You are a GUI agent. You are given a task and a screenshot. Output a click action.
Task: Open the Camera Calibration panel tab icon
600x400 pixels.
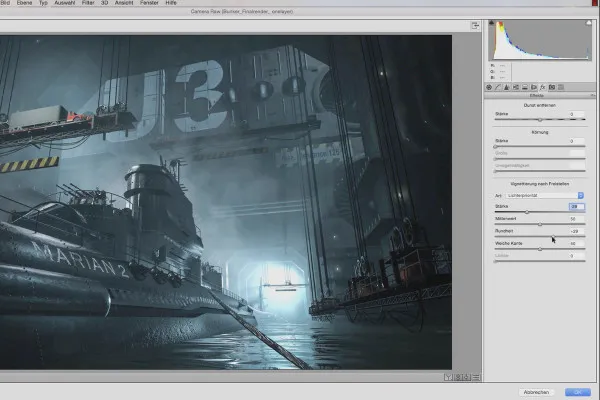click(552, 87)
